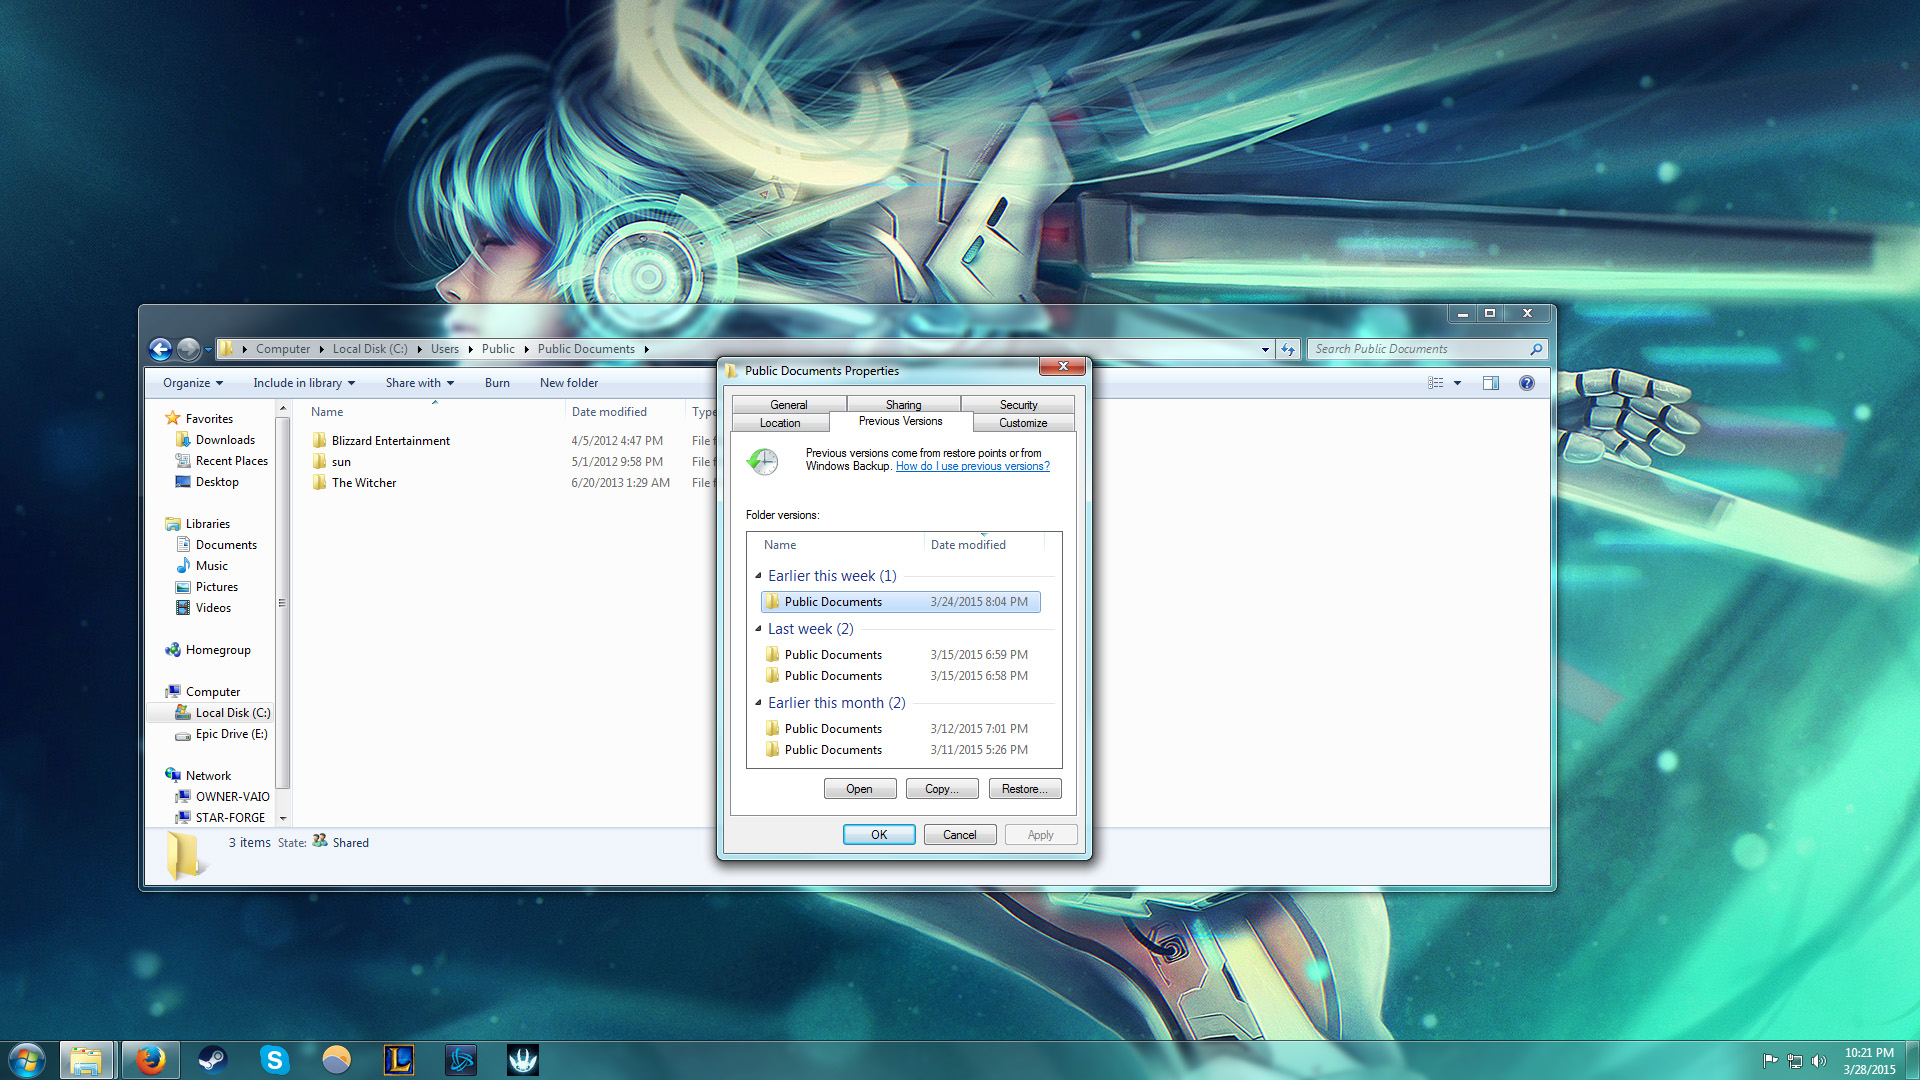
Task: Click the Windows Start orb
Action: (x=27, y=1060)
